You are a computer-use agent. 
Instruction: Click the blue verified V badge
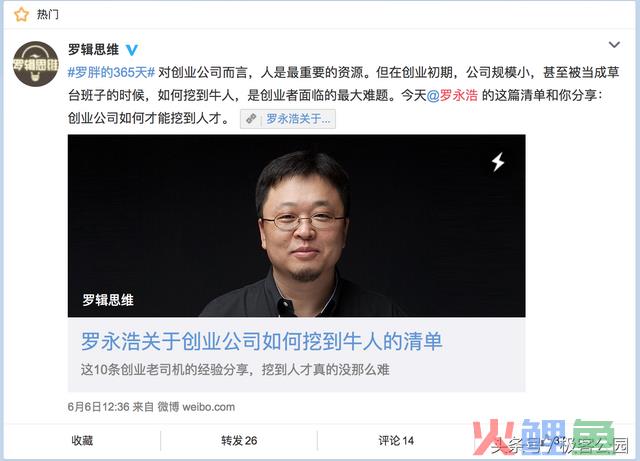tap(131, 50)
